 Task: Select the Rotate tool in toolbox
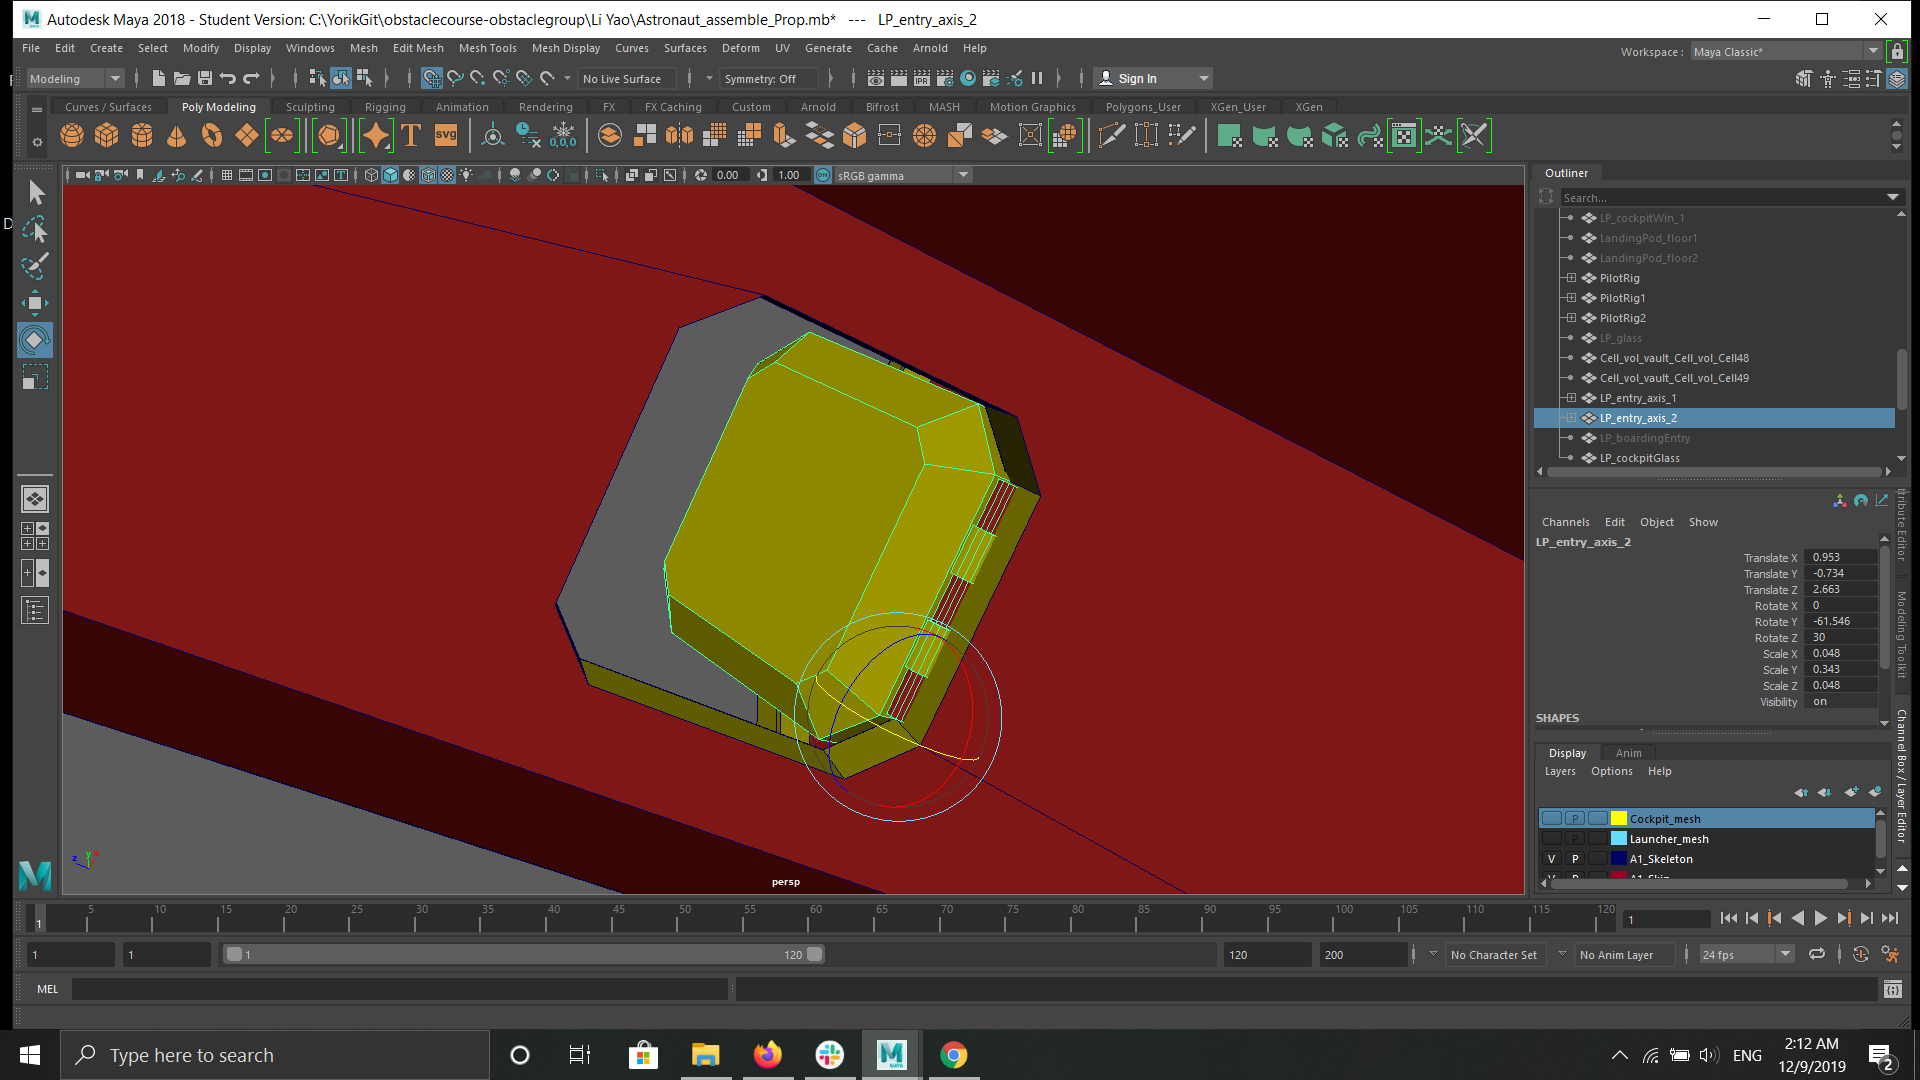(x=34, y=340)
